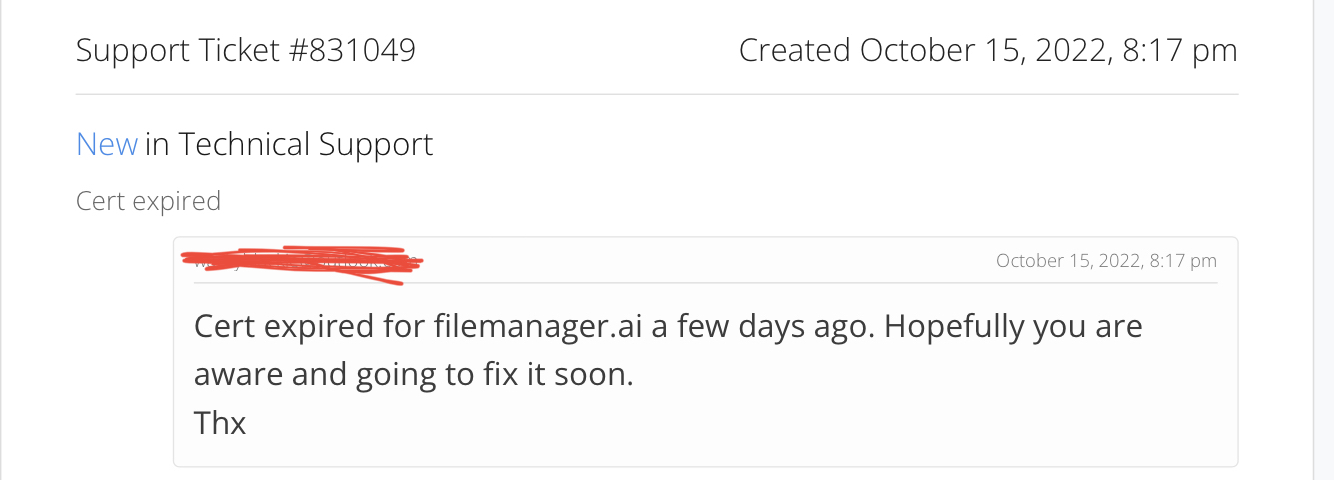This screenshot has width=1334, height=480.
Task: Click the vertical border at the right page edge
Action: pyautogui.click(x=1311, y=240)
